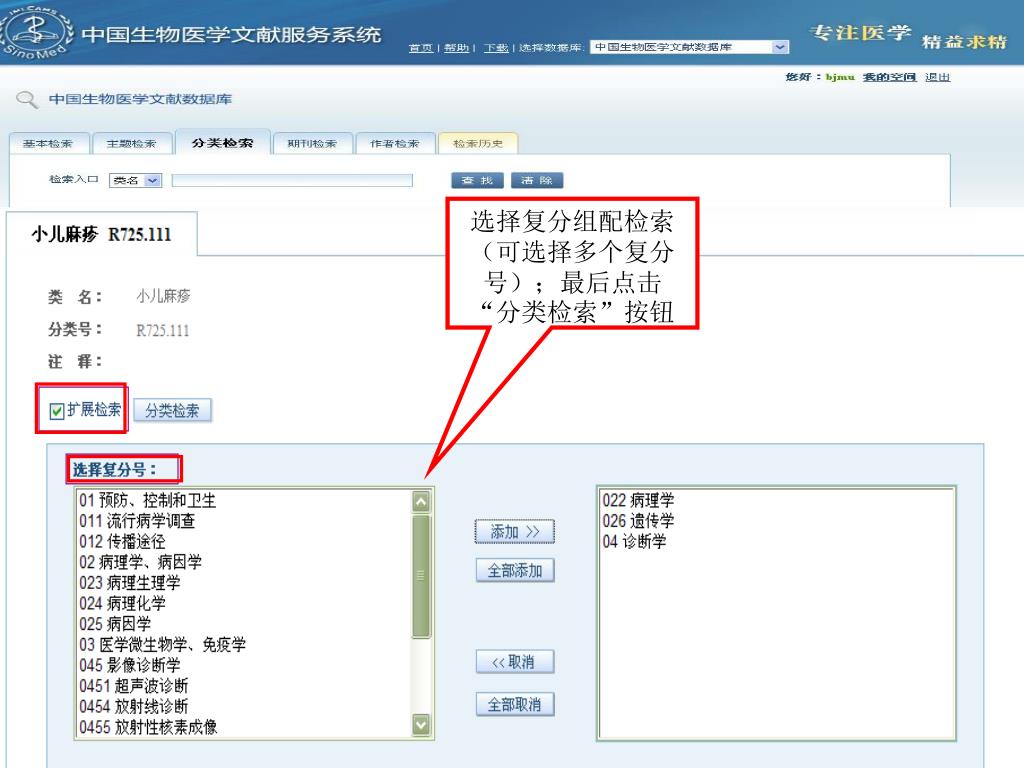Select the 分类检索 tab
The width and height of the screenshot is (1024, 768).
point(223,142)
